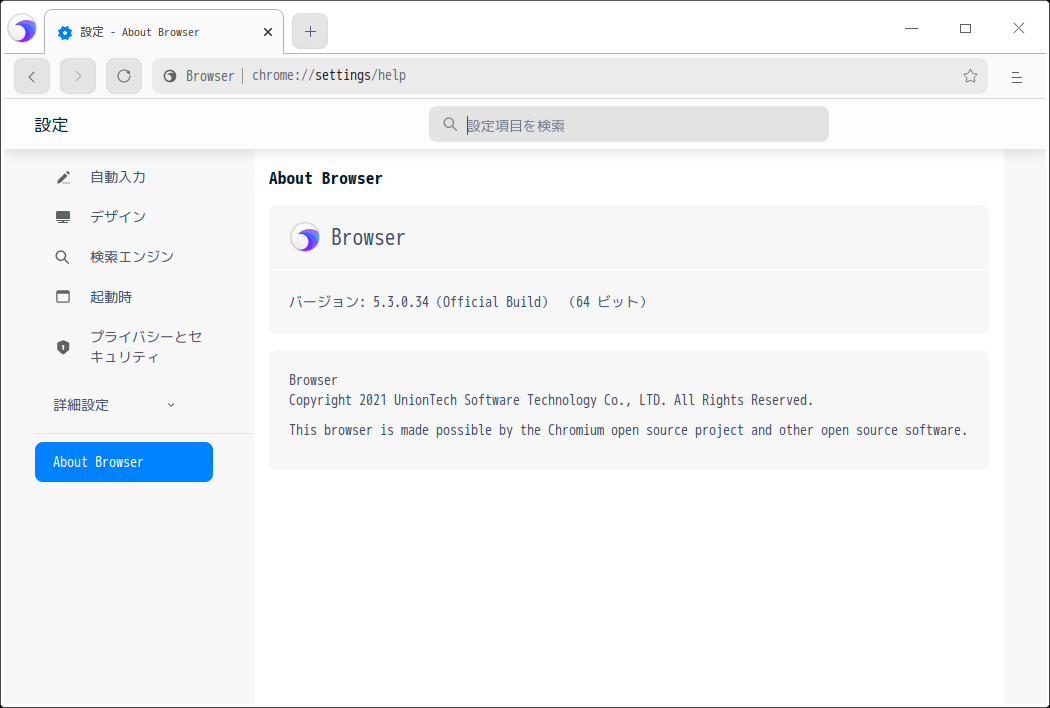Click the site info icon in address bar
The width and height of the screenshot is (1050, 708).
click(170, 76)
